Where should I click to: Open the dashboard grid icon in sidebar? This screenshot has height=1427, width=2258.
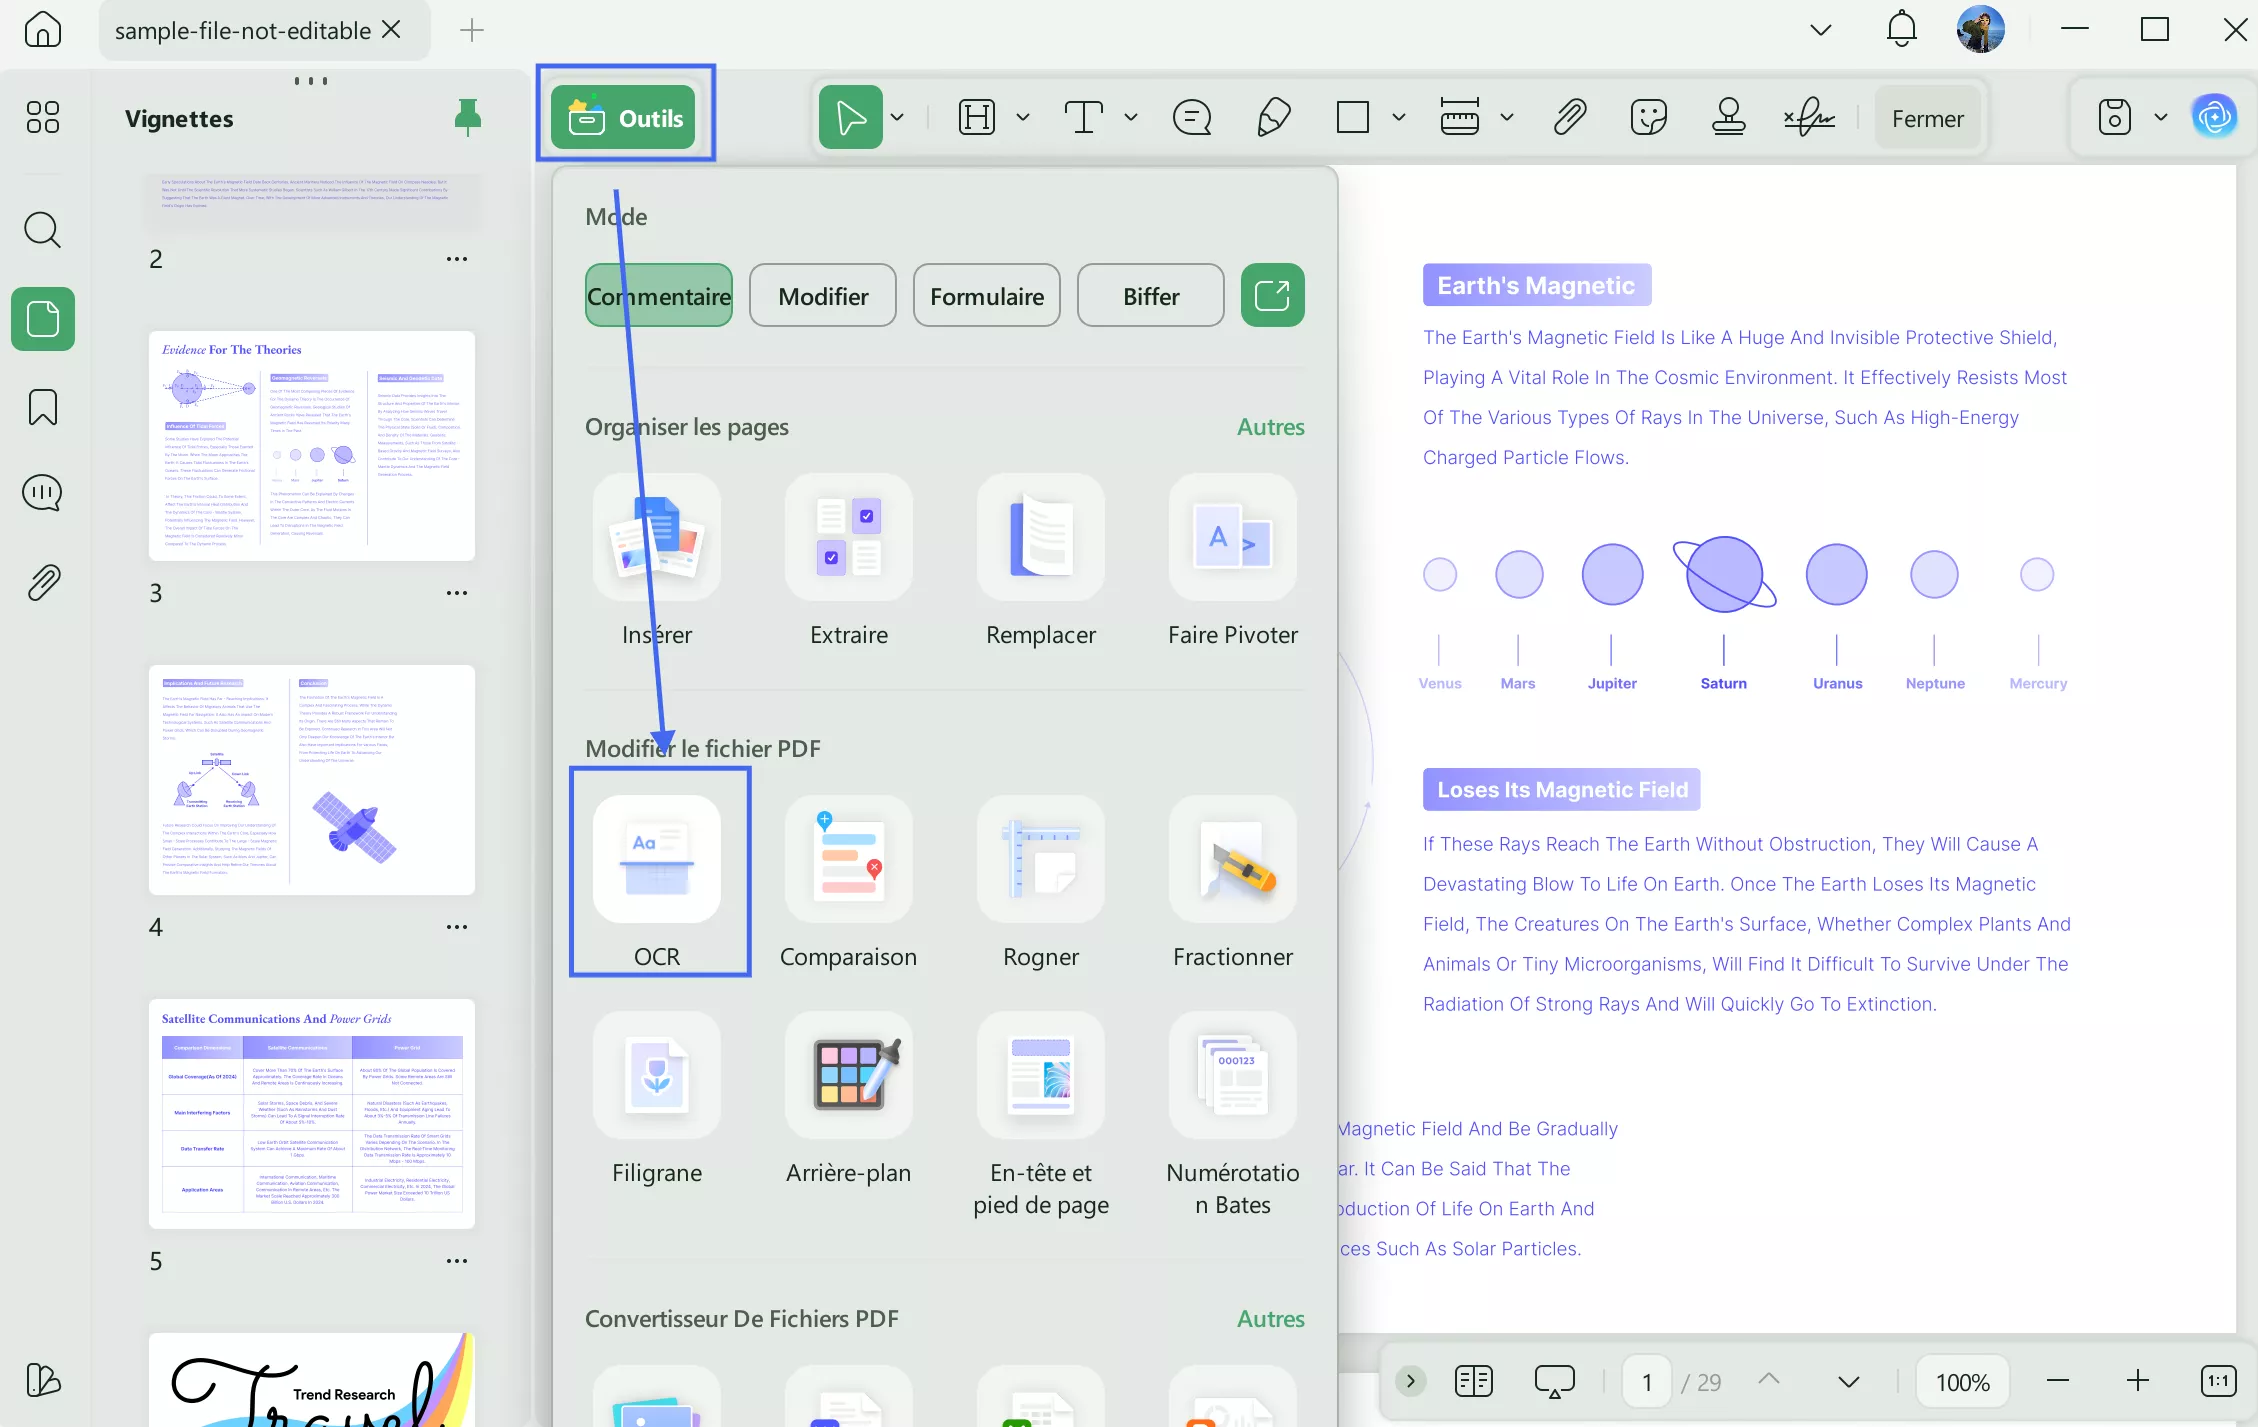click(43, 117)
